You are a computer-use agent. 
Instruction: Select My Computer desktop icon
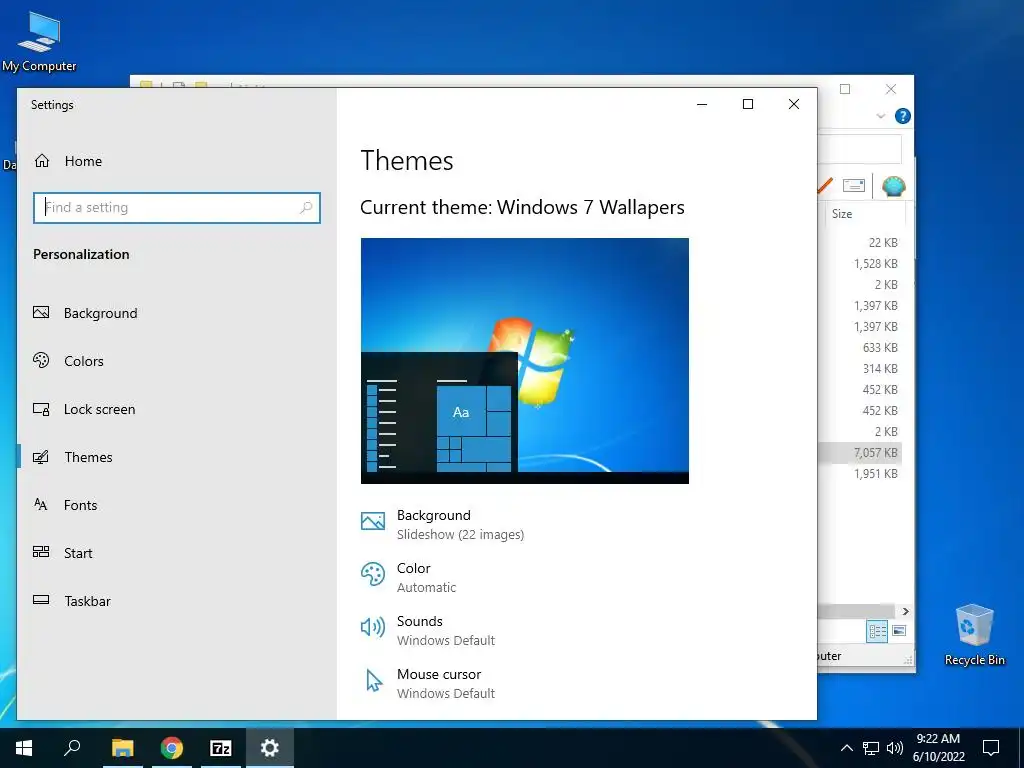pyautogui.click(x=39, y=40)
